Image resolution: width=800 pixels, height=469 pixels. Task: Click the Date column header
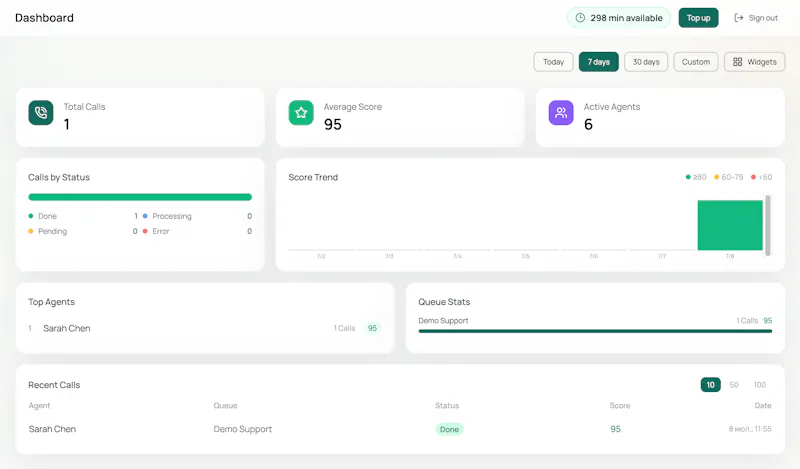coord(763,406)
